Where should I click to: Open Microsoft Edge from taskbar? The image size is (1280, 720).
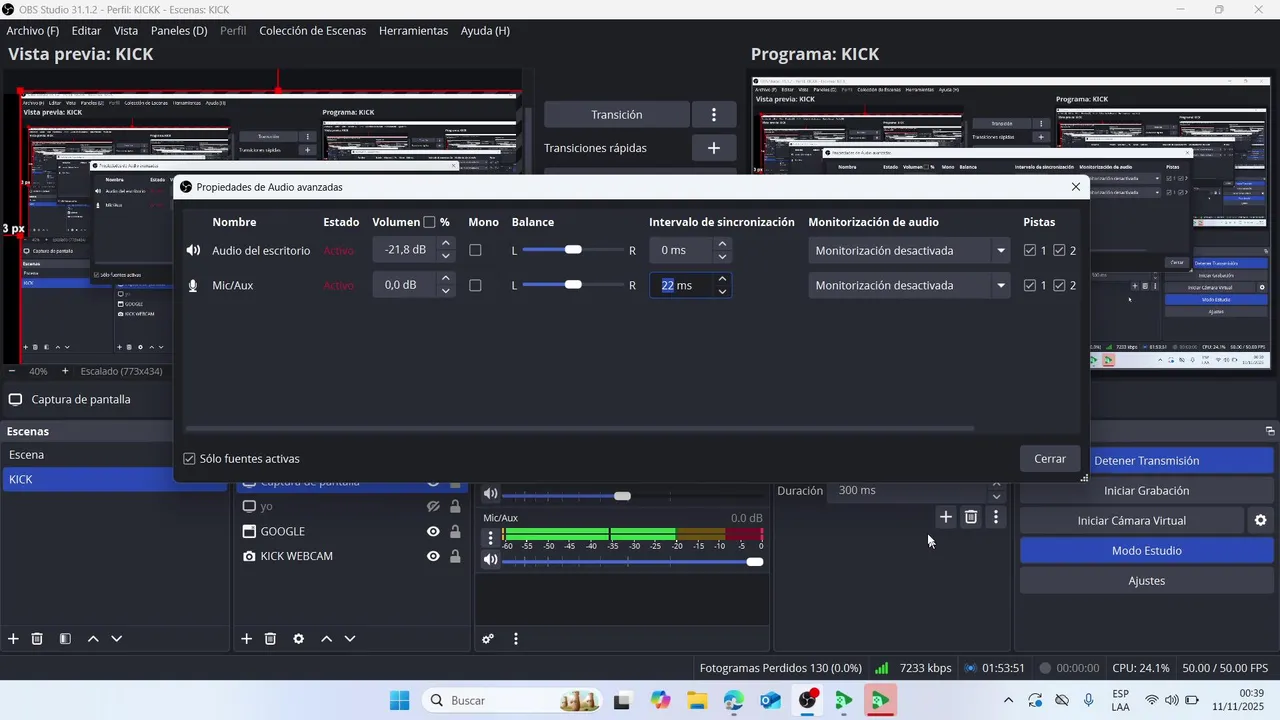point(733,700)
